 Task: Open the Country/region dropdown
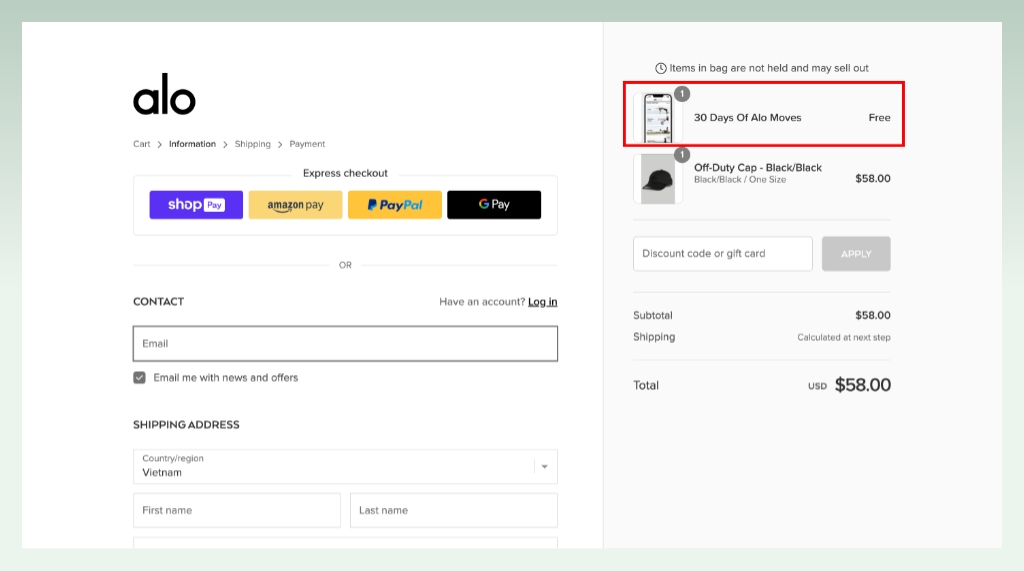tap(345, 466)
